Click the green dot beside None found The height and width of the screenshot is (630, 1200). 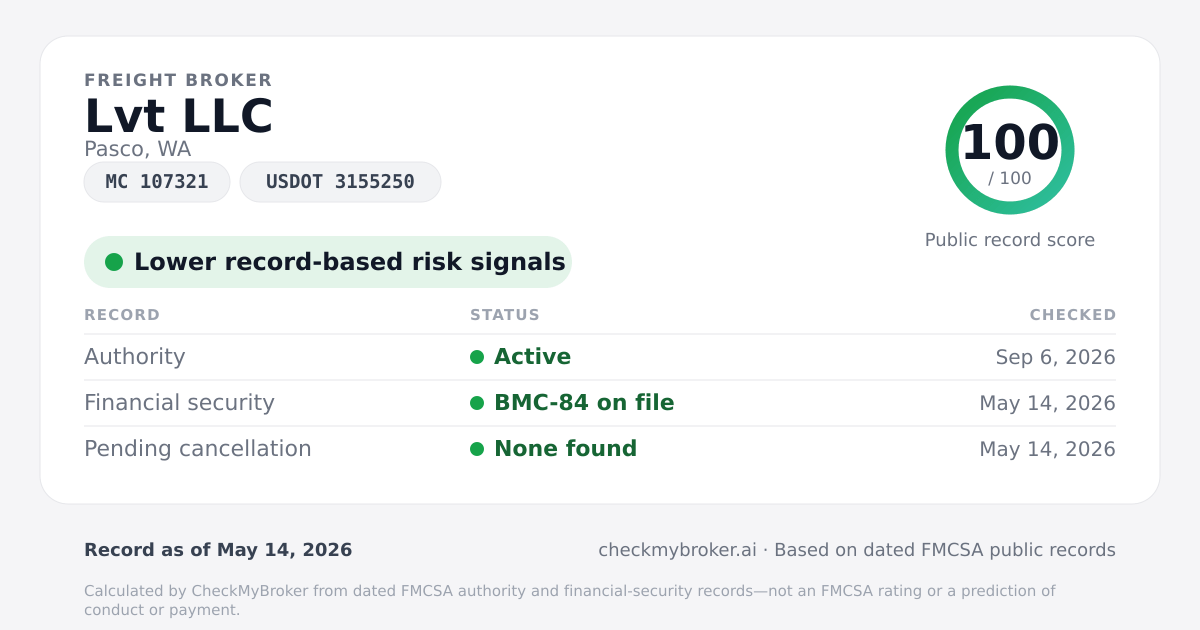[x=477, y=449]
